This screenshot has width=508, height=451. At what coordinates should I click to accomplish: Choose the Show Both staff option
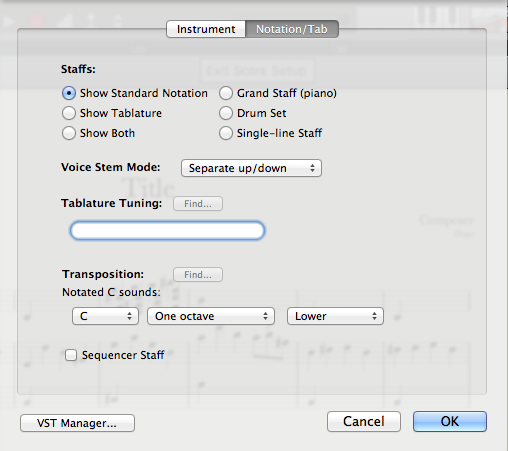point(69,133)
